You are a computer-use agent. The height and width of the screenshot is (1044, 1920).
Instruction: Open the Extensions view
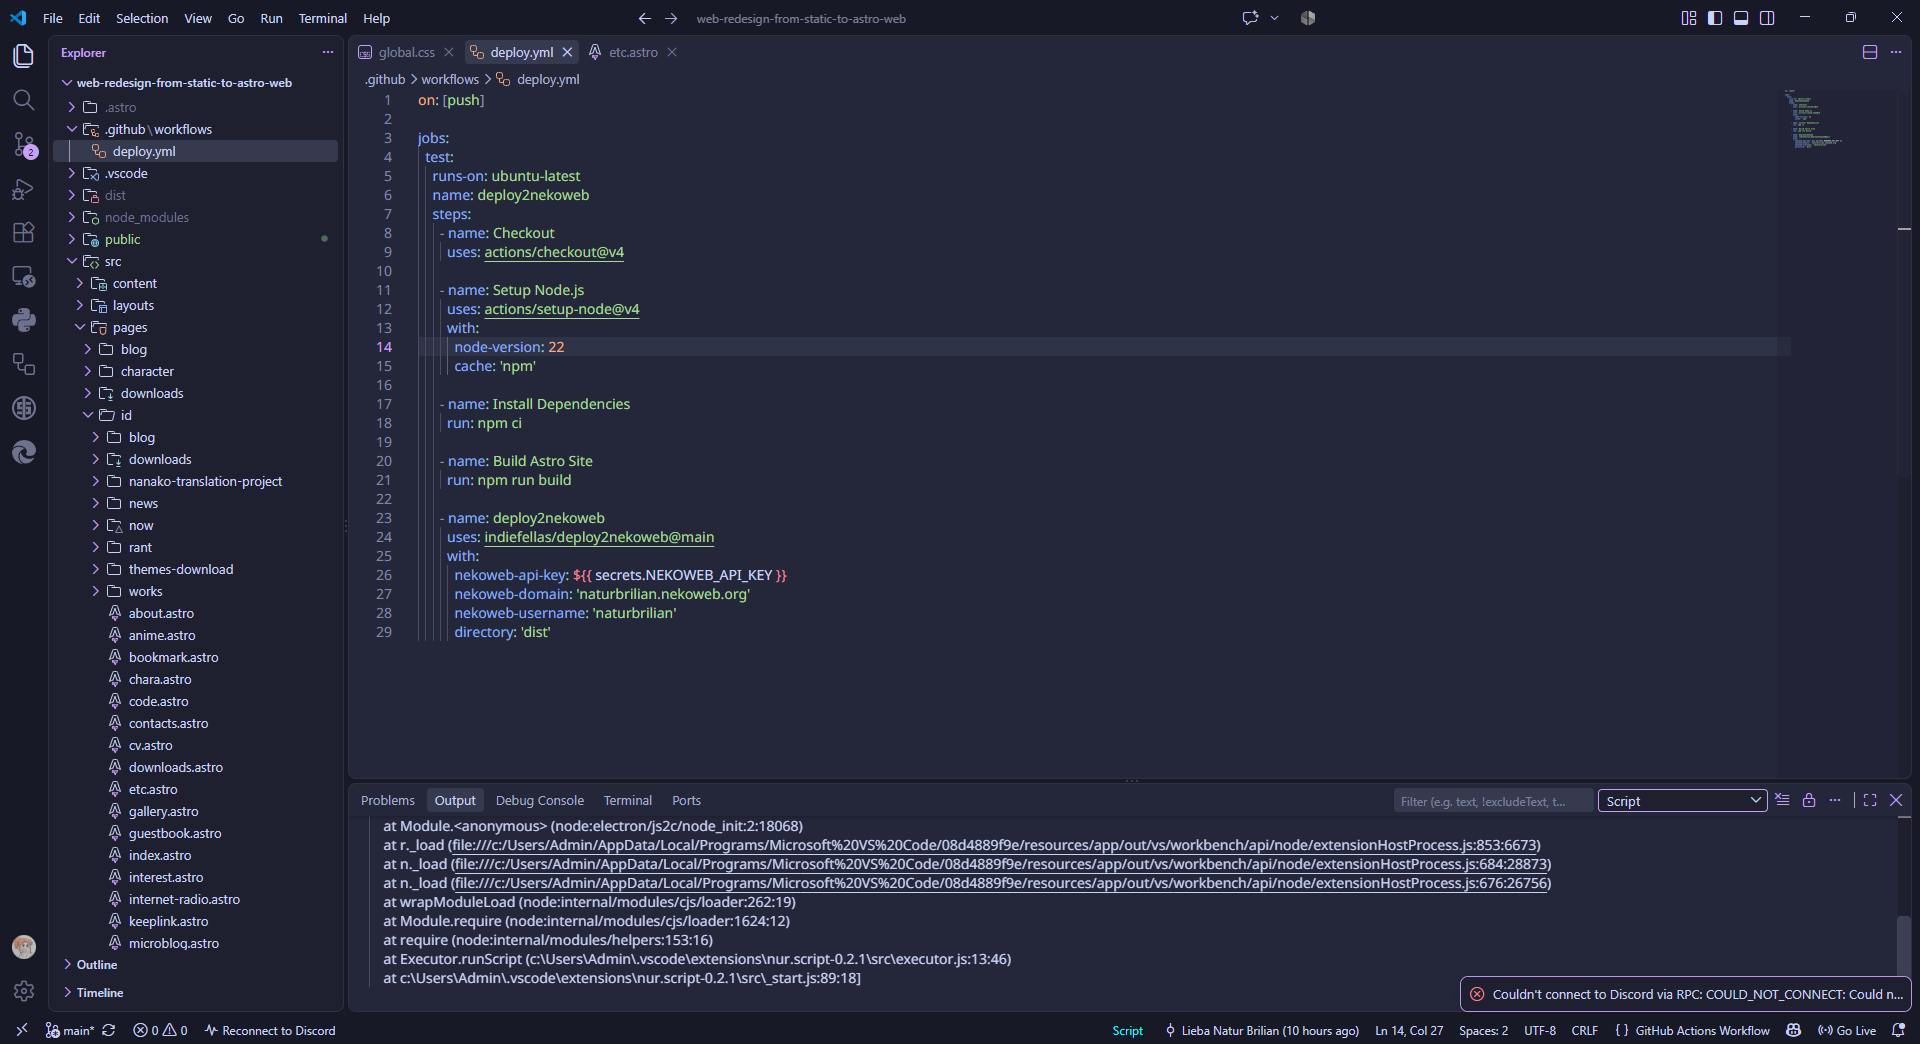click(23, 233)
